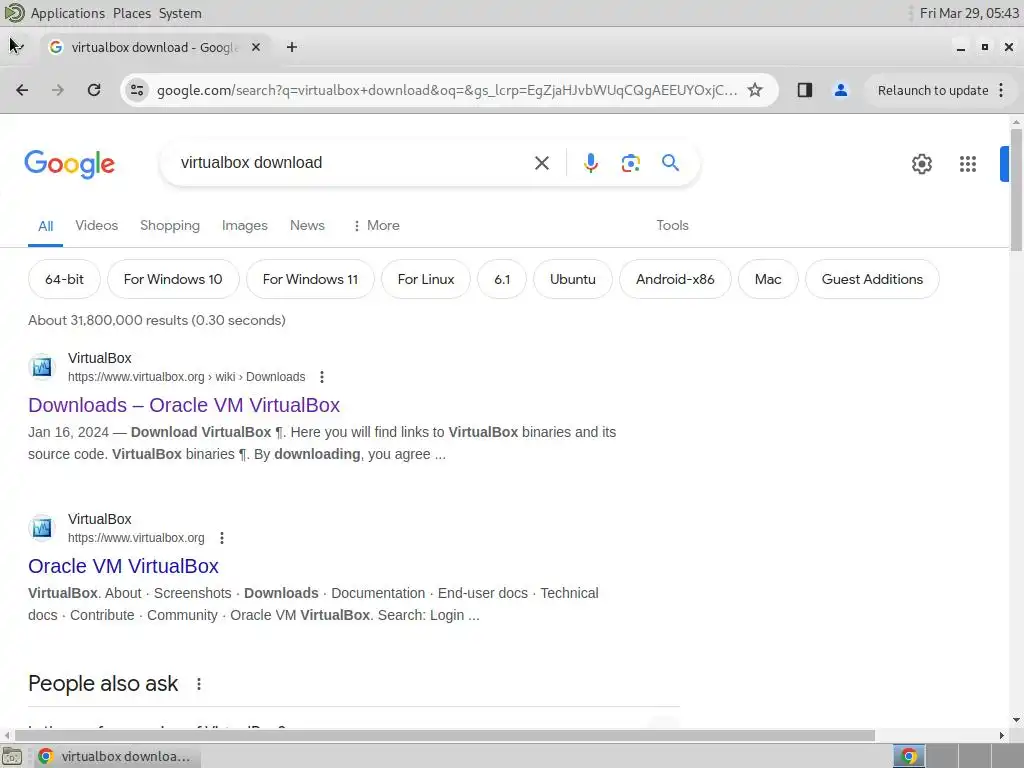Start voice search with microphone icon
1024x768 pixels.
coord(591,163)
